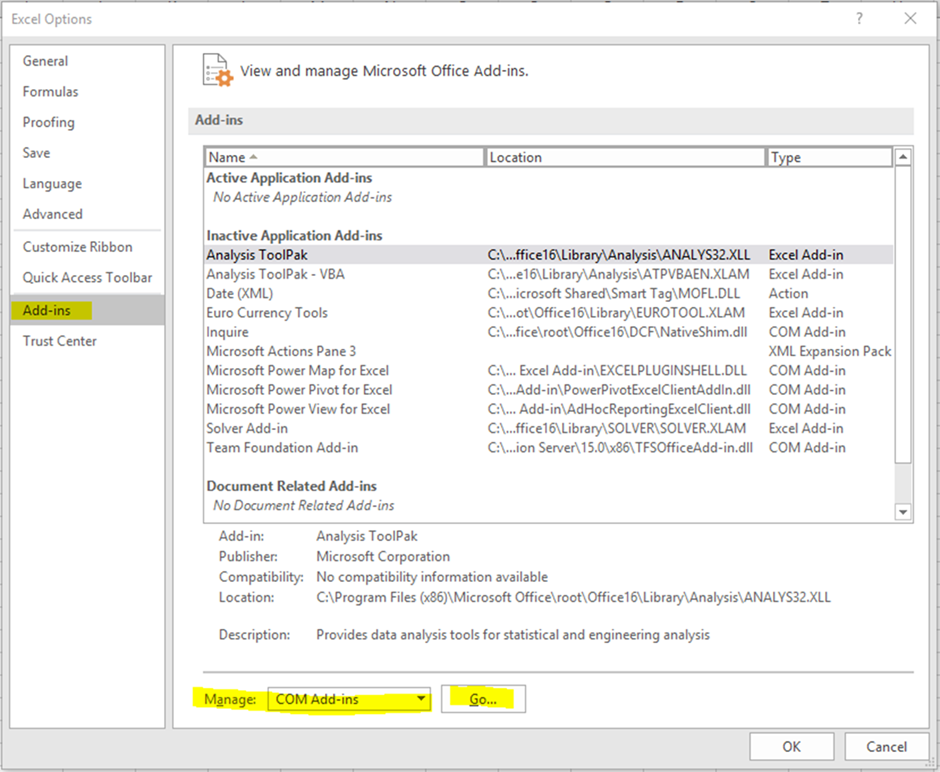Select the Date (XML) add-in

548,294
